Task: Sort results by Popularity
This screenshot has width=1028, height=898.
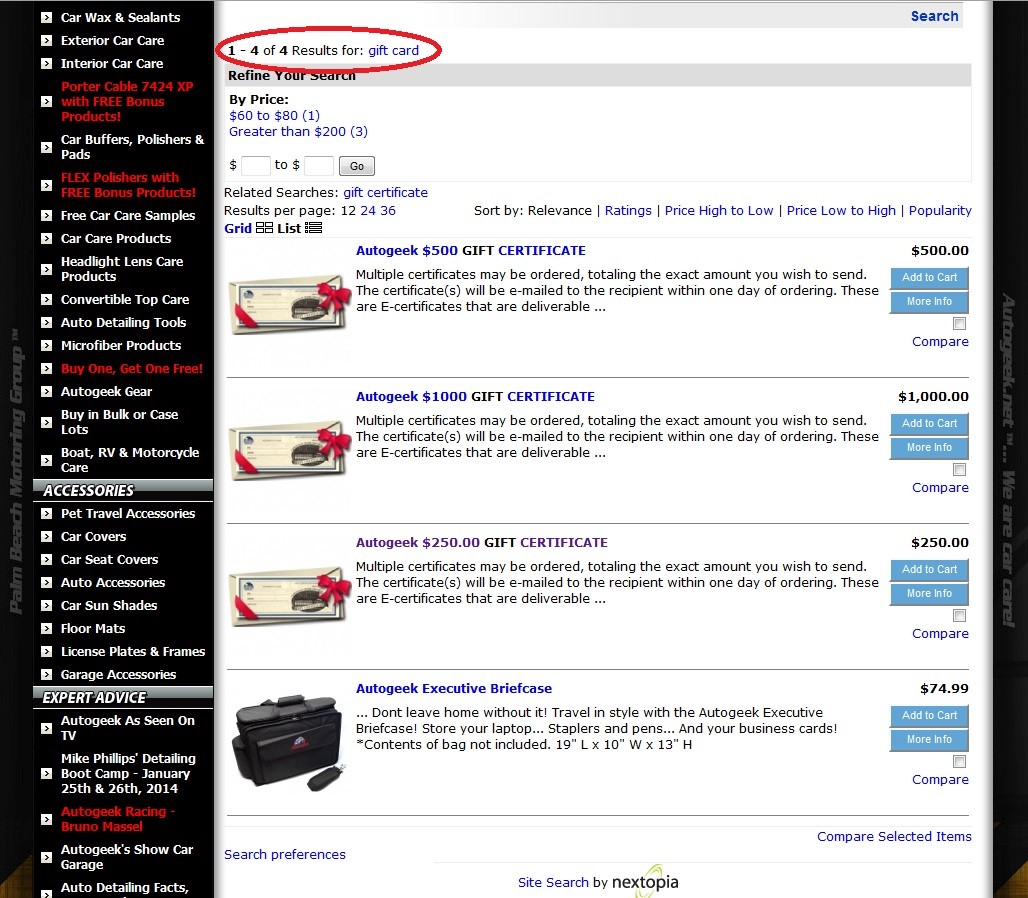Action: (939, 211)
